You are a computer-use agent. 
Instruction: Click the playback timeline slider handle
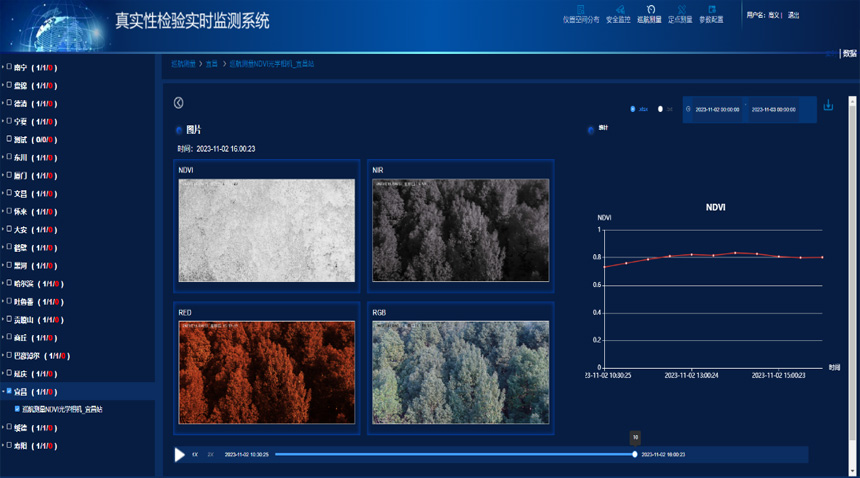point(635,455)
